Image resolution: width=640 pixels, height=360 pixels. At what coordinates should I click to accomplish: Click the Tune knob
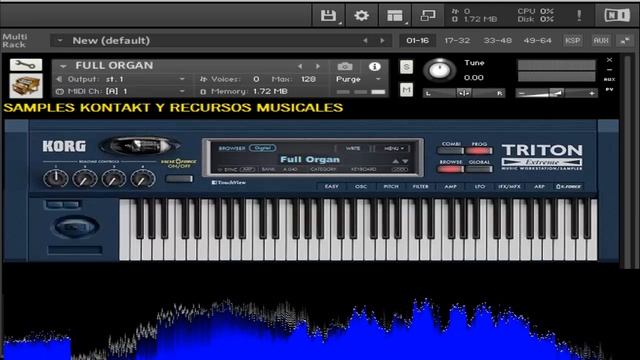440,70
